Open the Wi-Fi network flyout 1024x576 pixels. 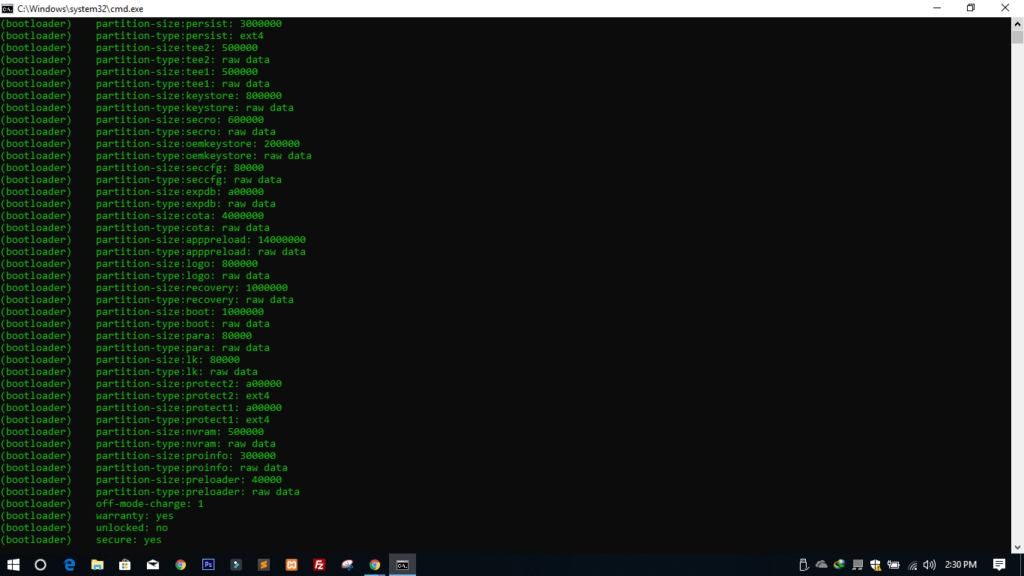pyautogui.click(x=912, y=565)
